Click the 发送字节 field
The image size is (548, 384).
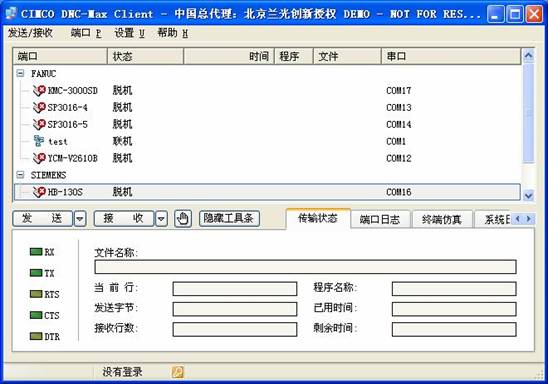235,309
